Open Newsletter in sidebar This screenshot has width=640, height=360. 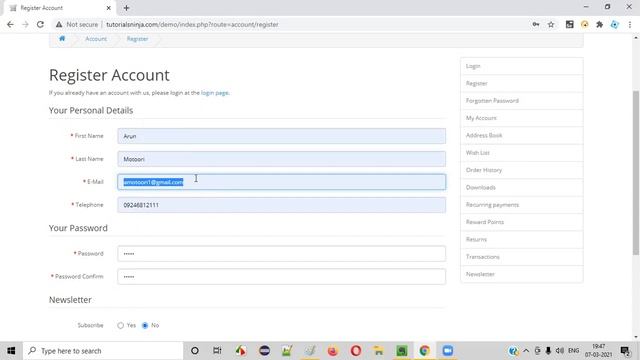point(522,274)
